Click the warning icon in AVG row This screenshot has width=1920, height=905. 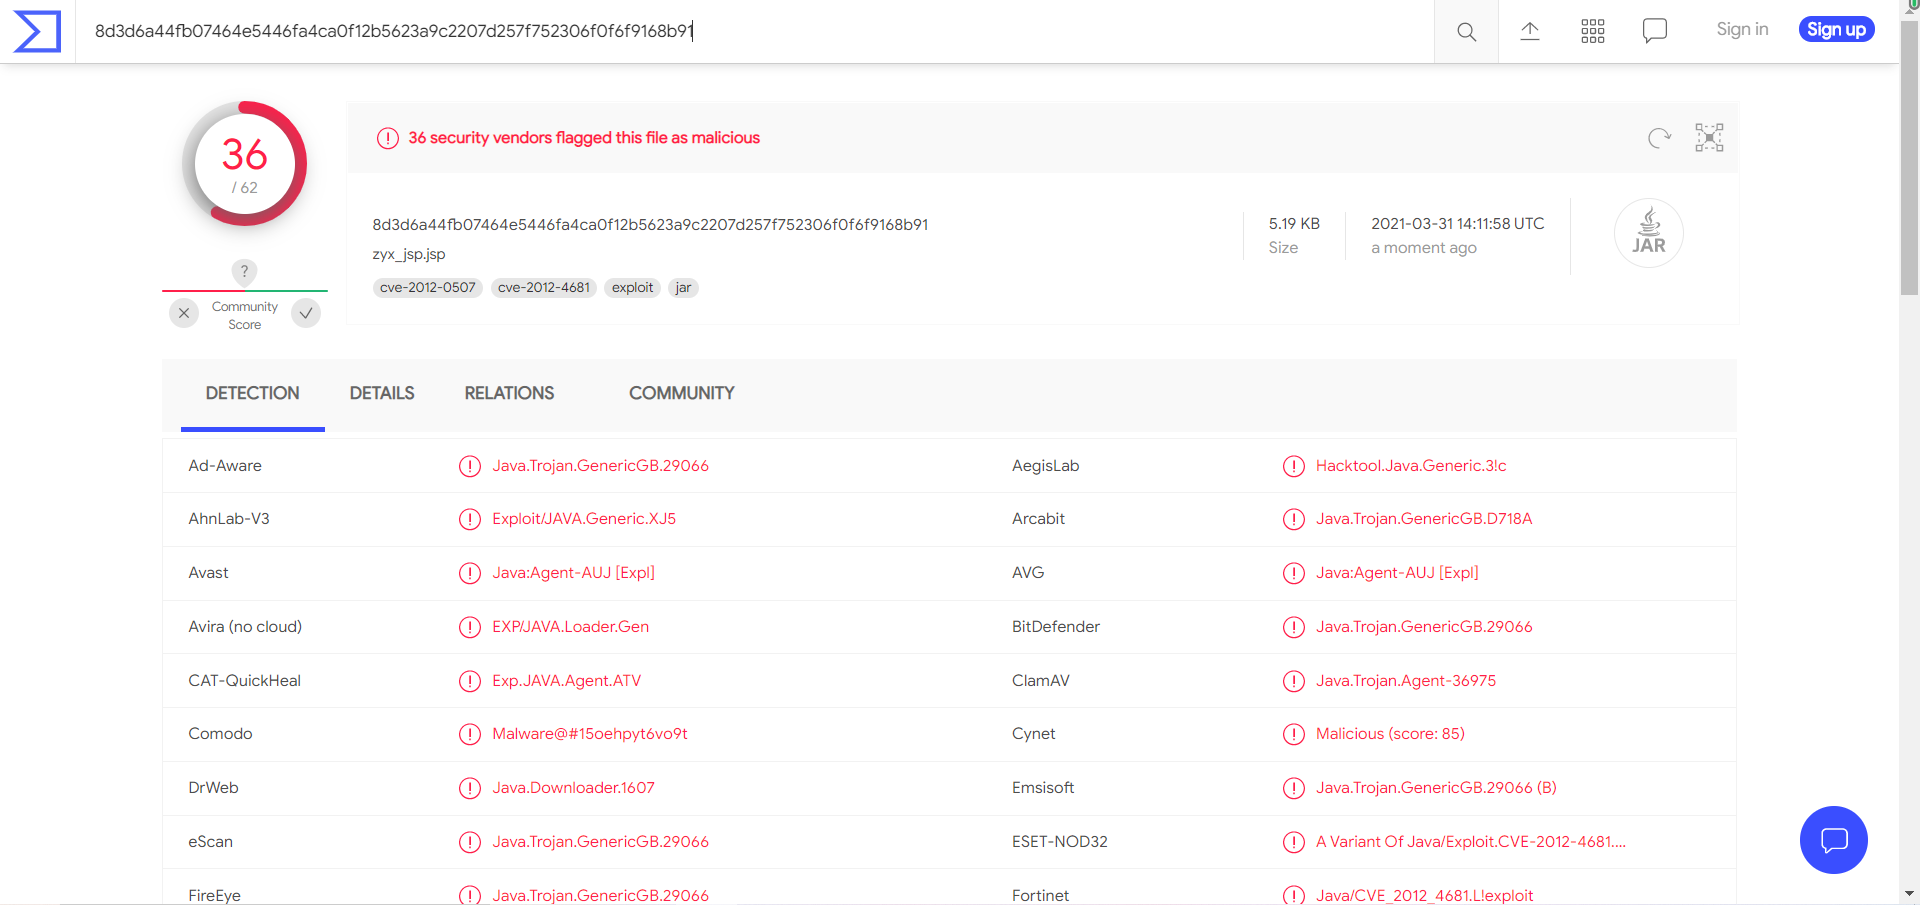(1294, 573)
